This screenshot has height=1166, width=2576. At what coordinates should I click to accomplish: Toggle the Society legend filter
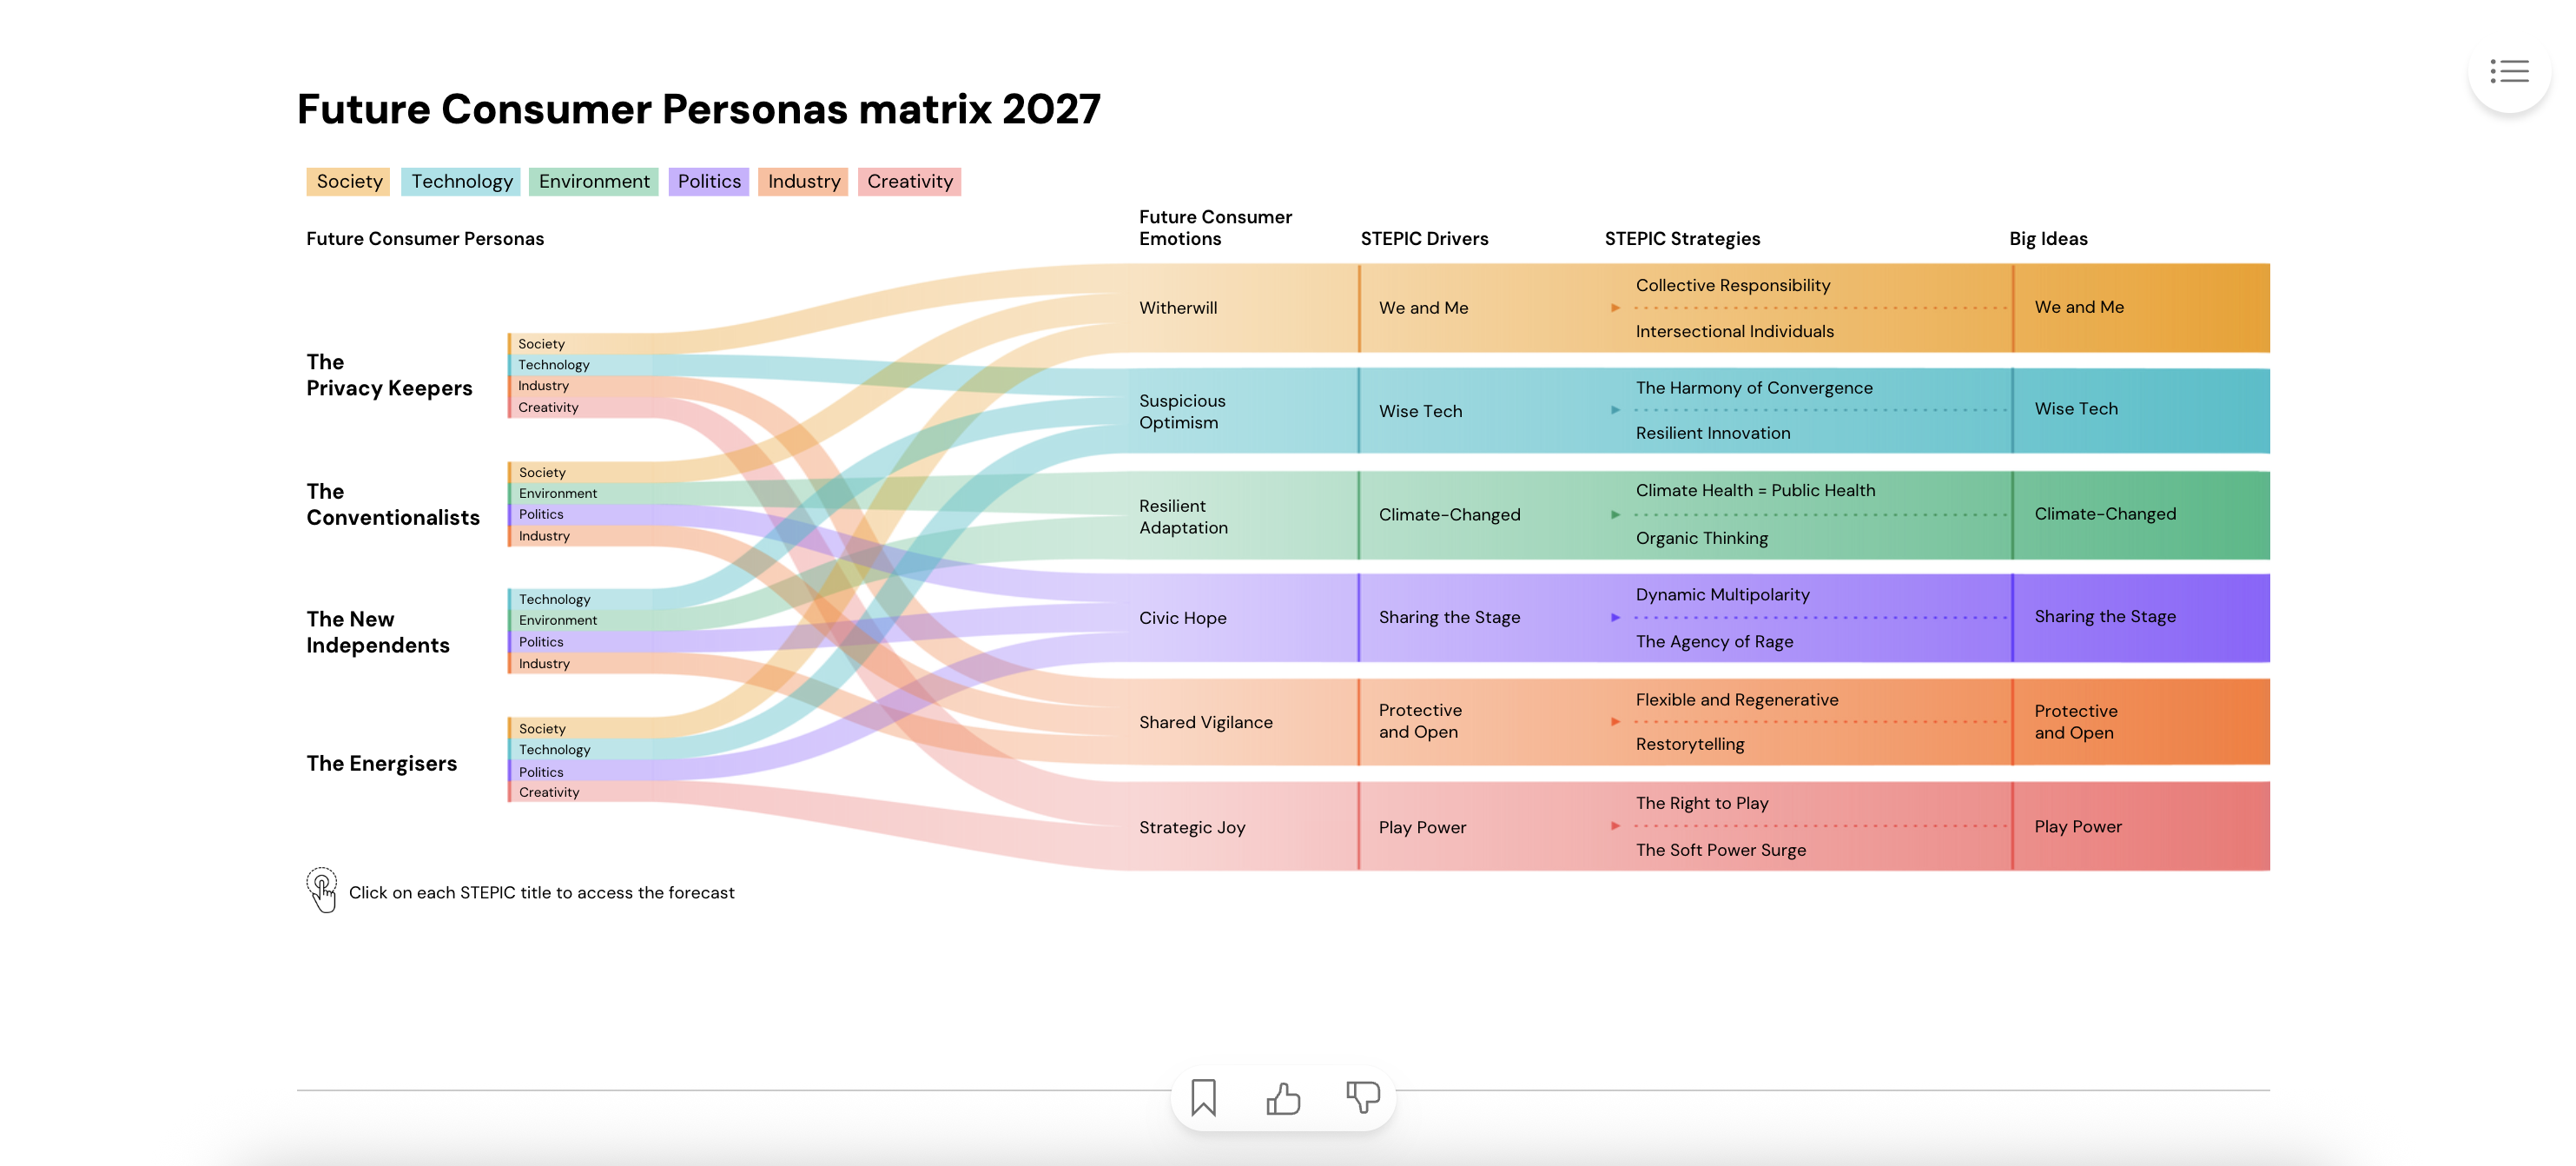click(348, 181)
